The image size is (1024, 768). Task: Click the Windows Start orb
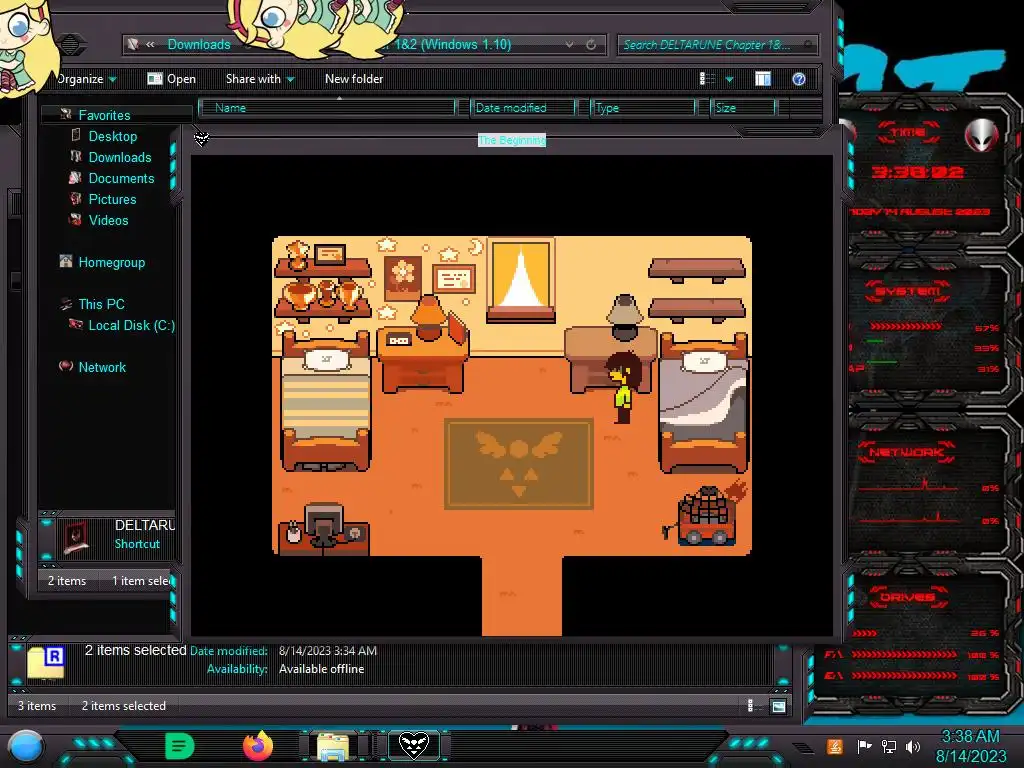[26, 747]
